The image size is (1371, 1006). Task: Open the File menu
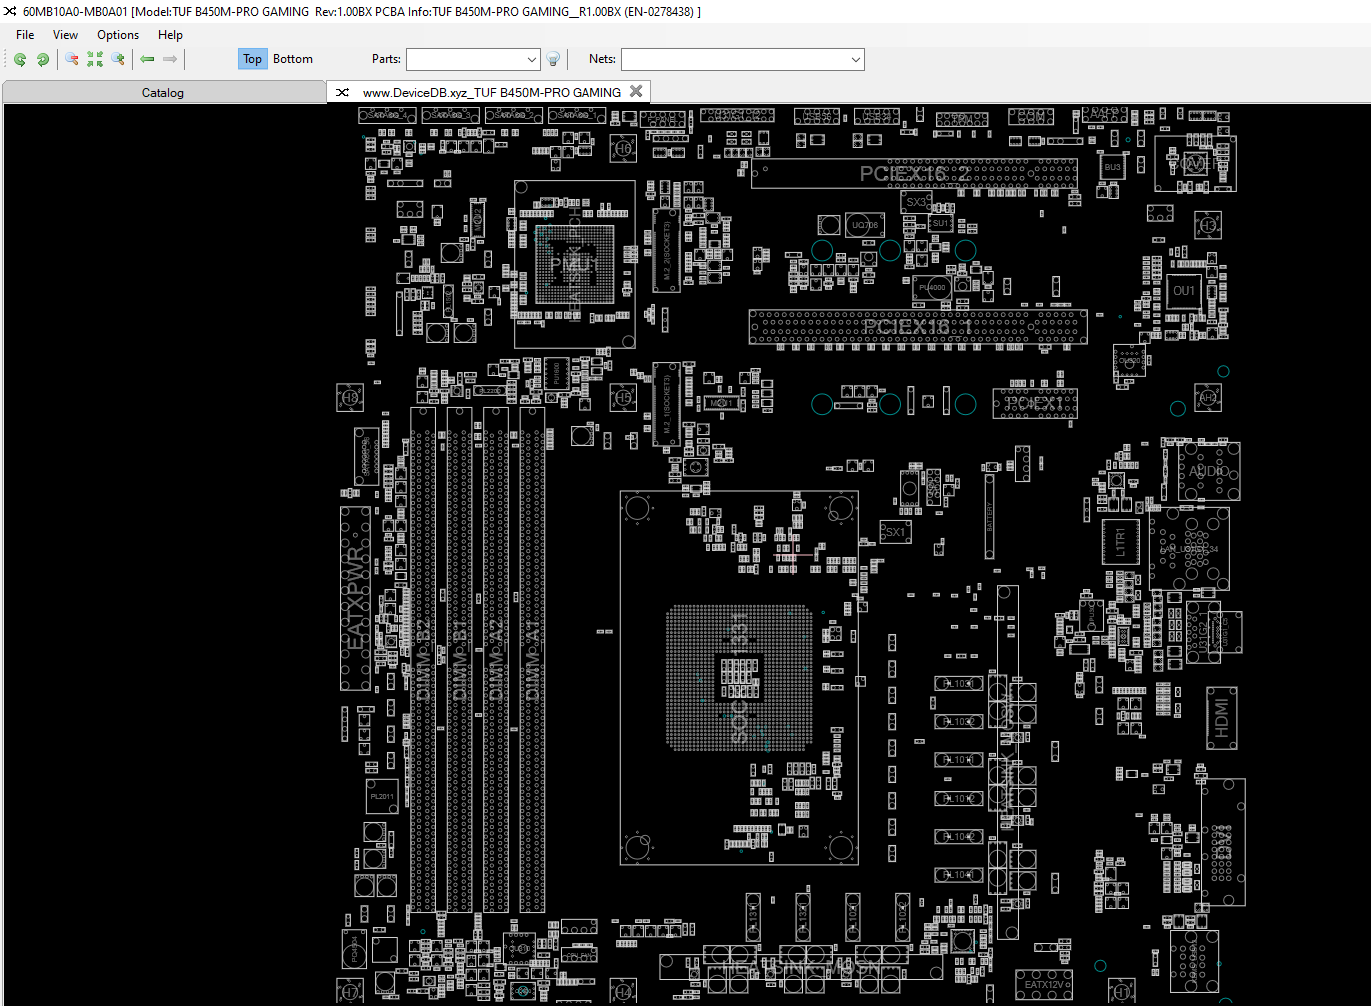tap(25, 34)
